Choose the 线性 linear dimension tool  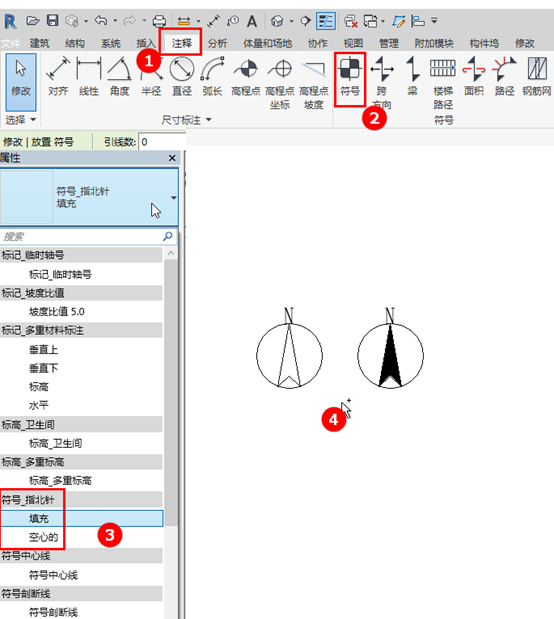pyautogui.click(x=88, y=77)
